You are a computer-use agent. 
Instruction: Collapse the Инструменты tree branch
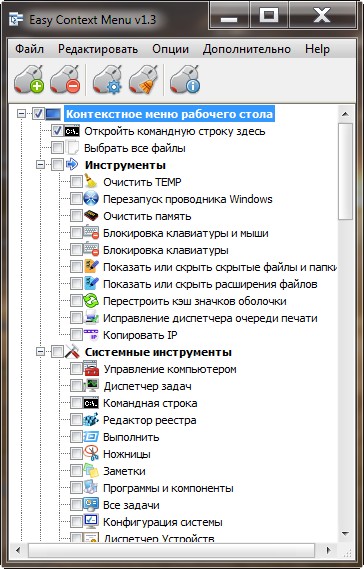[41, 165]
